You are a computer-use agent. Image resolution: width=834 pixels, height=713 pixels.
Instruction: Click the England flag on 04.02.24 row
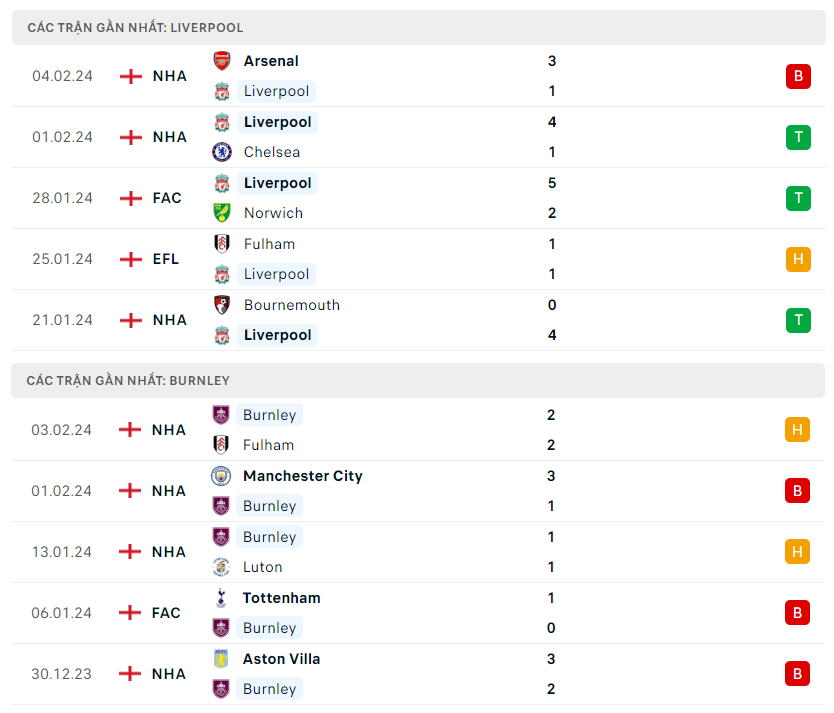pos(131,76)
